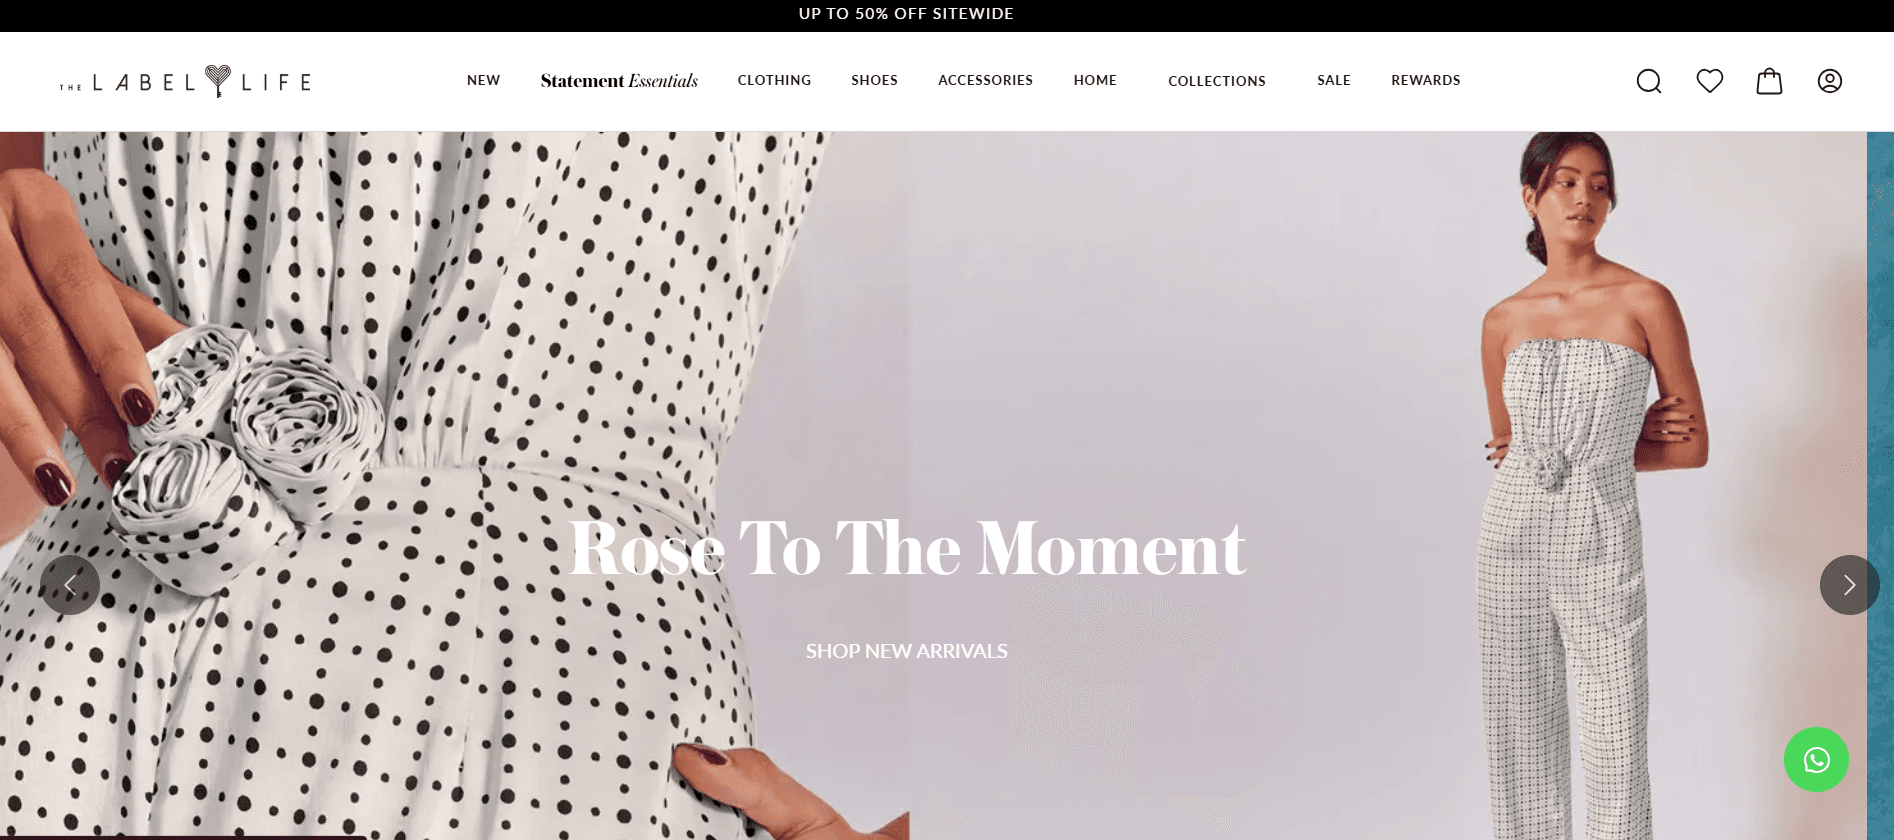Click the Rose To The Moment heading

click(x=907, y=548)
